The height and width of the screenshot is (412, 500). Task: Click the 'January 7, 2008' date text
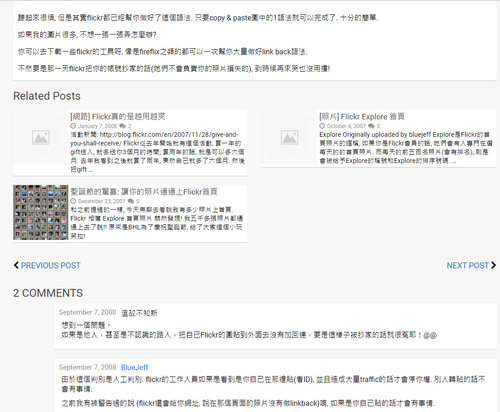pos(97,126)
